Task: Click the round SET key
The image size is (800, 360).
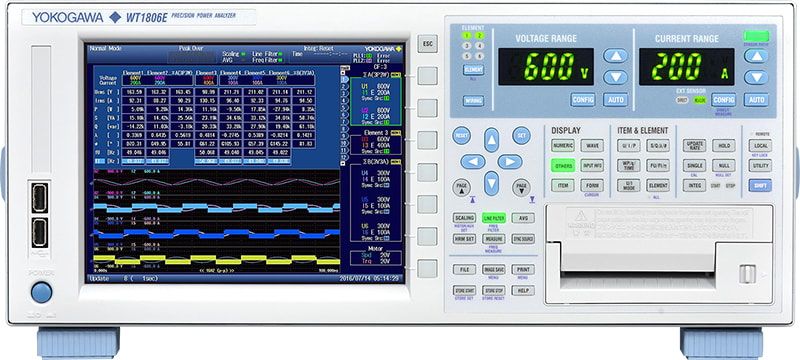Action: [521, 136]
